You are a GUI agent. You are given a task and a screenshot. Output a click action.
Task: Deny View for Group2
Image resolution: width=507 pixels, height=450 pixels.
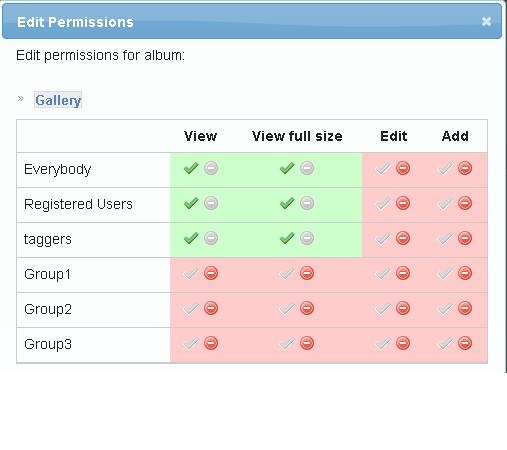pyautogui.click(x=211, y=308)
